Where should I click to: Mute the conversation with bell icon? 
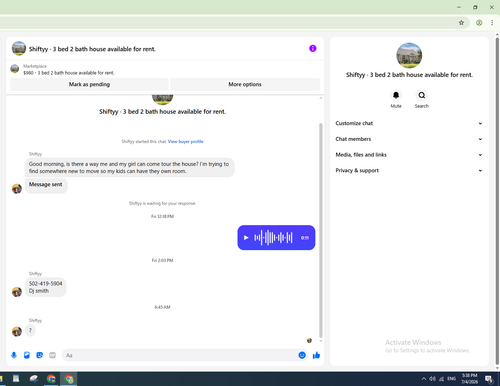click(396, 95)
